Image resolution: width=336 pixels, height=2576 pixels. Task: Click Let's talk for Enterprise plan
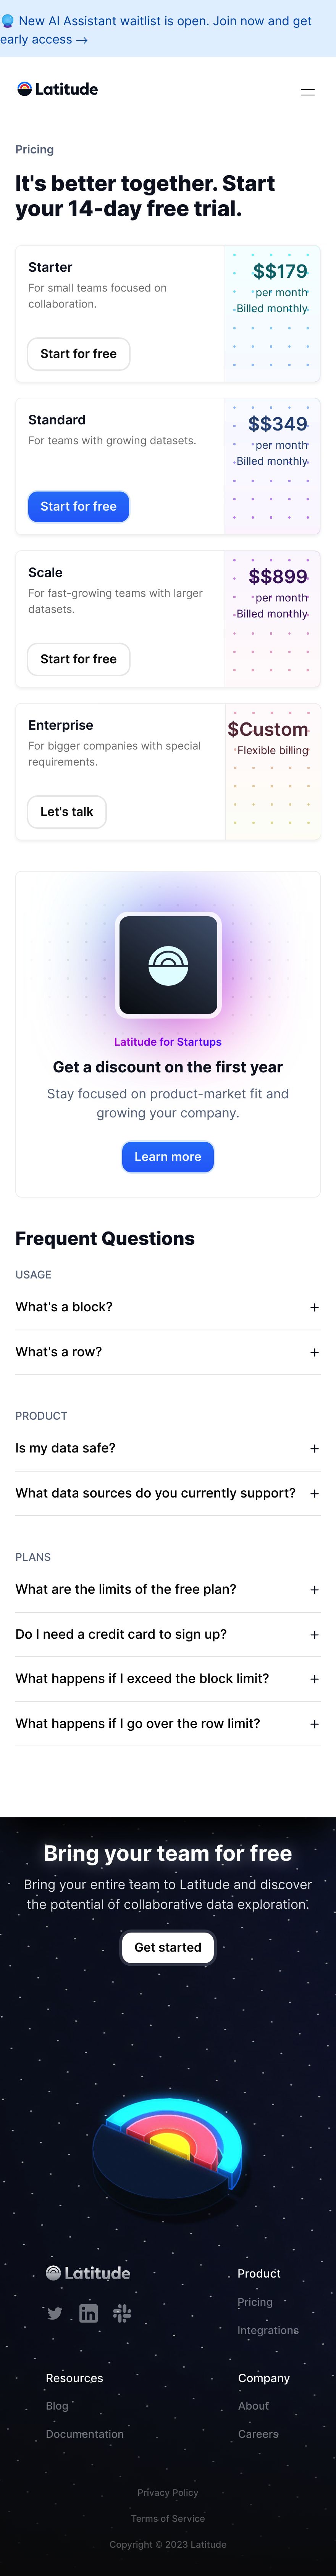coord(66,812)
